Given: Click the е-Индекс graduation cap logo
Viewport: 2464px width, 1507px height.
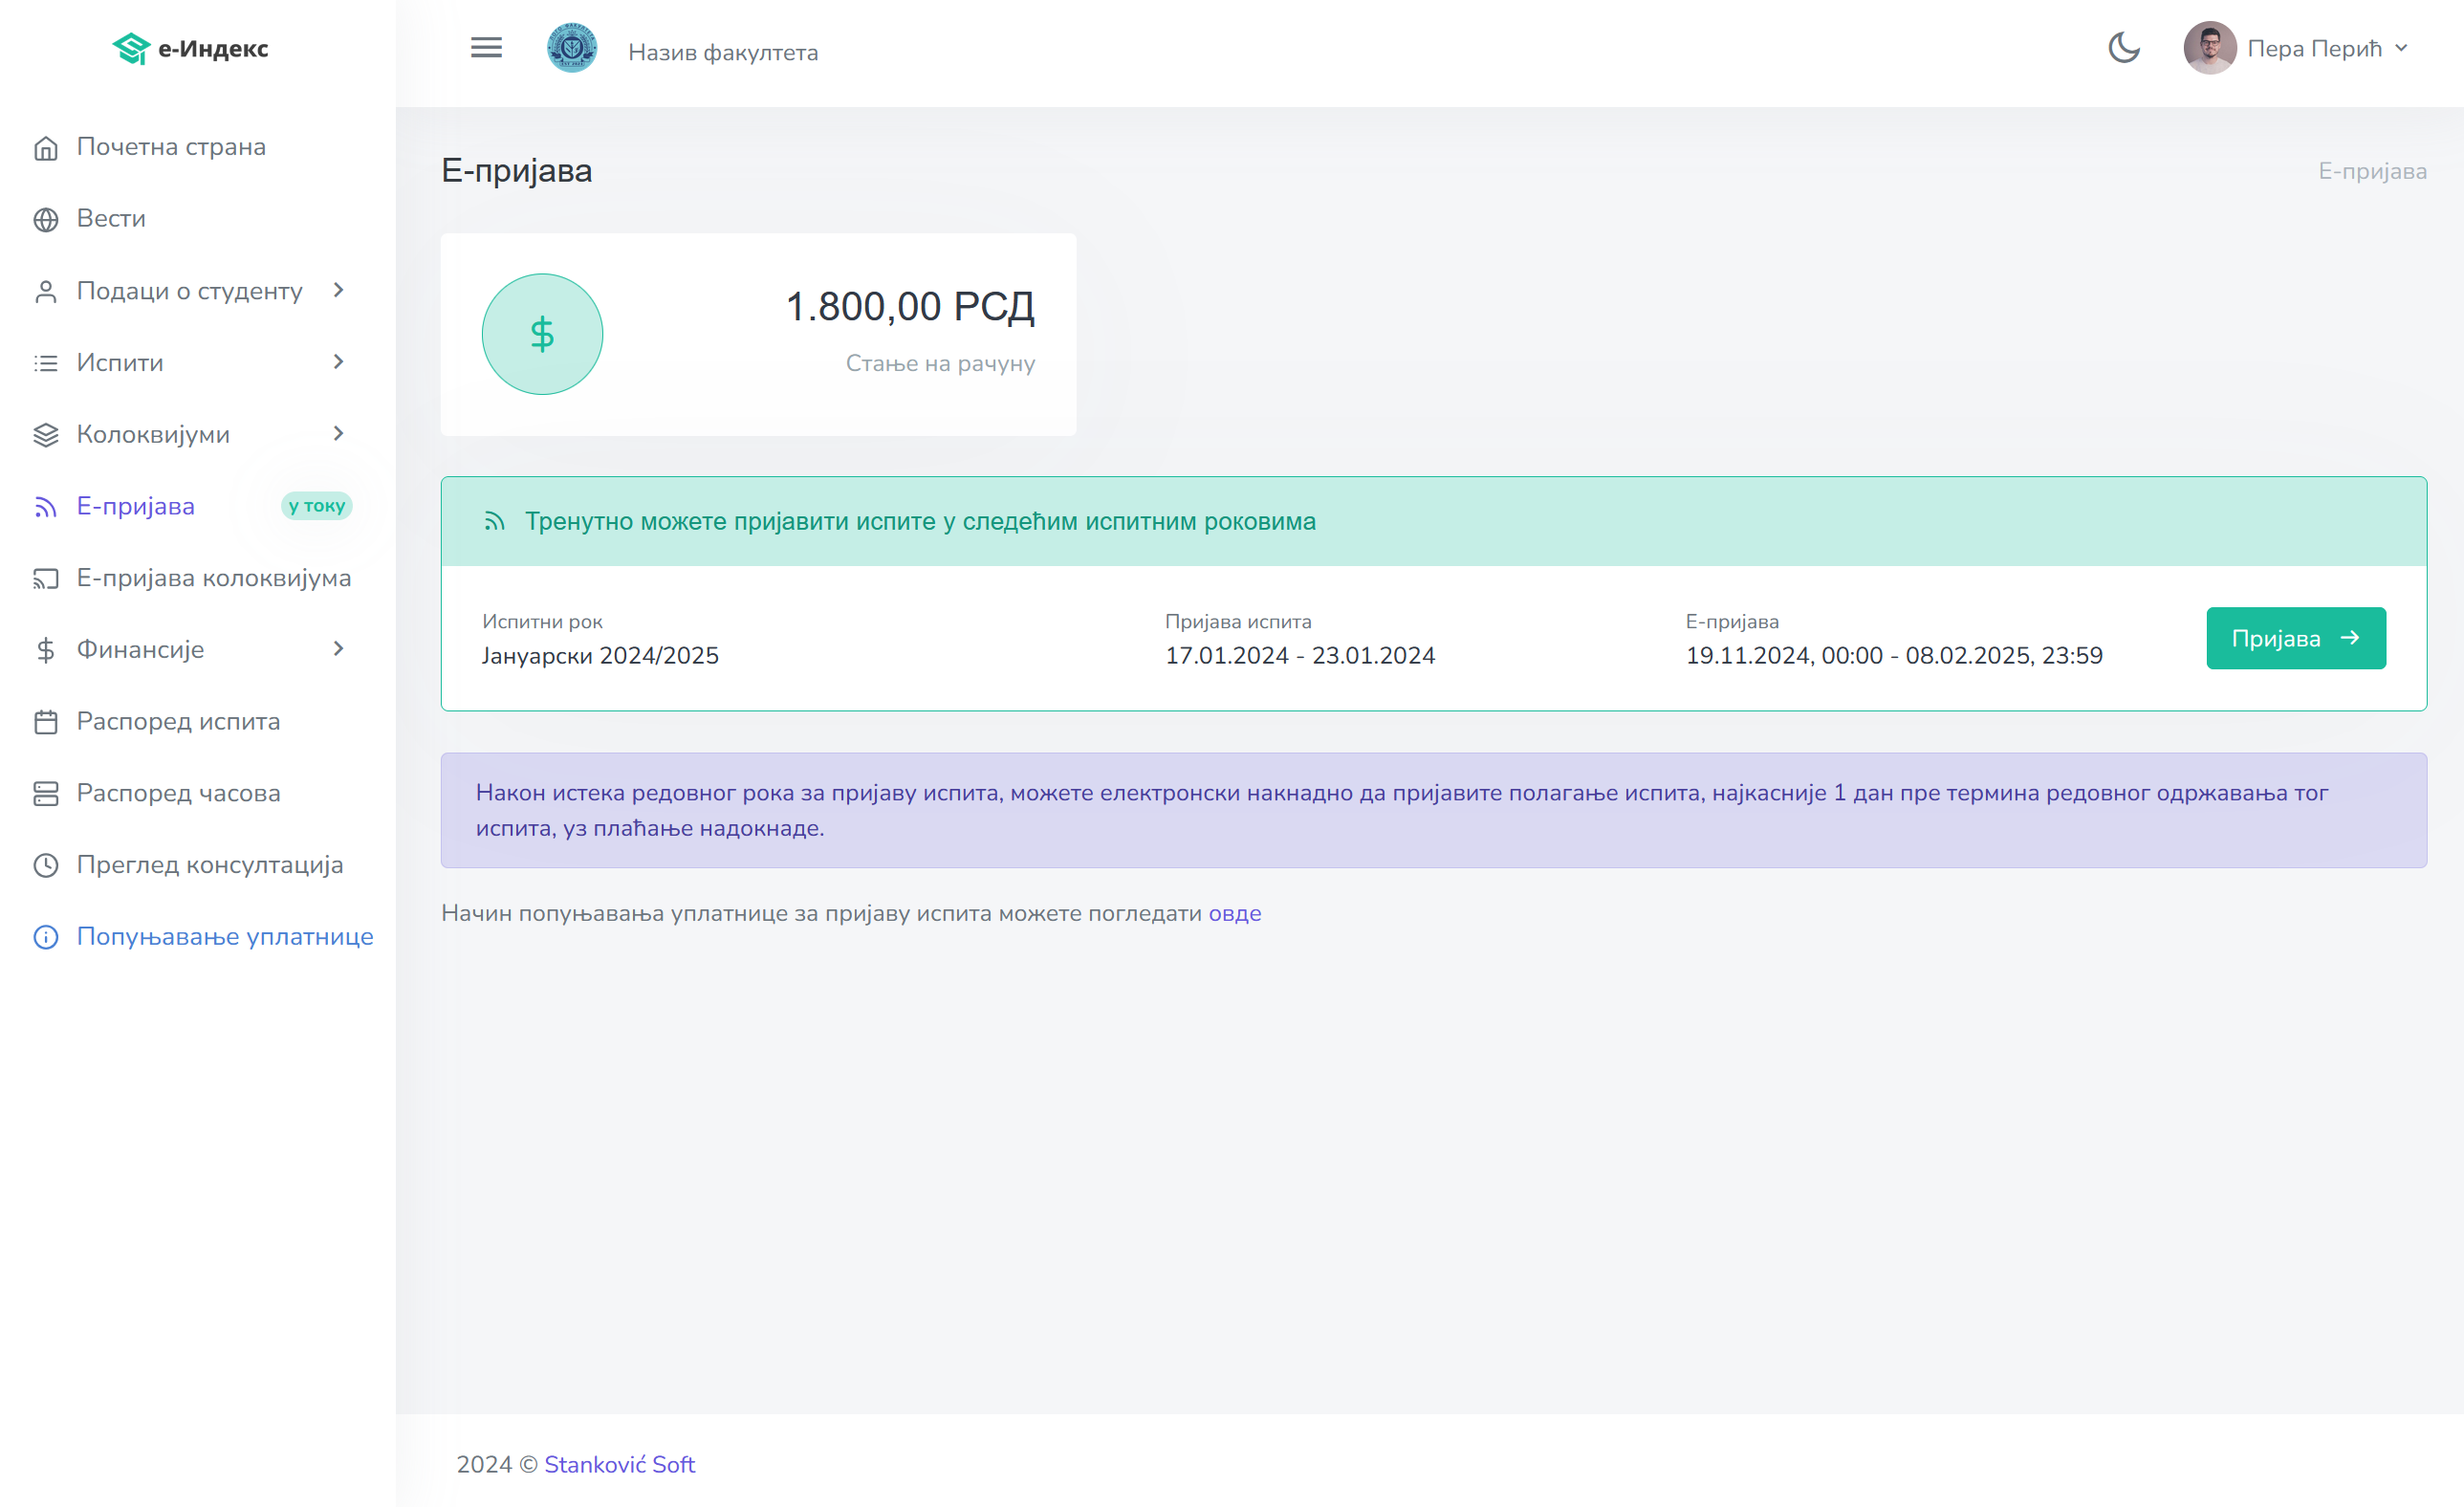Looking at the screenshot, I should tap(131, 48).
